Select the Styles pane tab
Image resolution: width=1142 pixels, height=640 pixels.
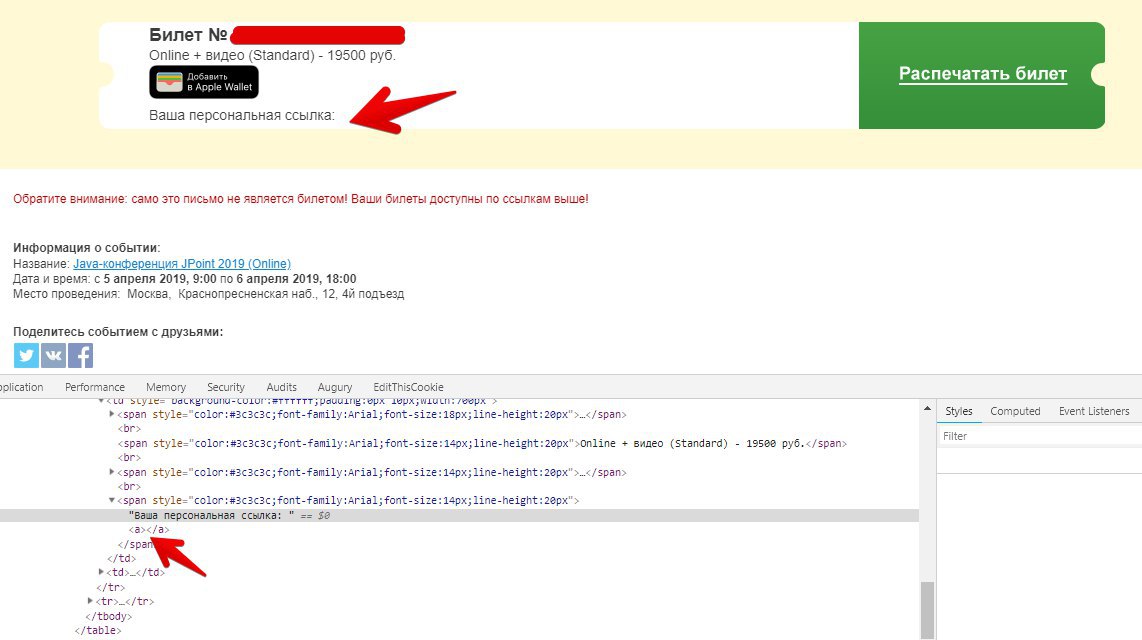point(958,411)
